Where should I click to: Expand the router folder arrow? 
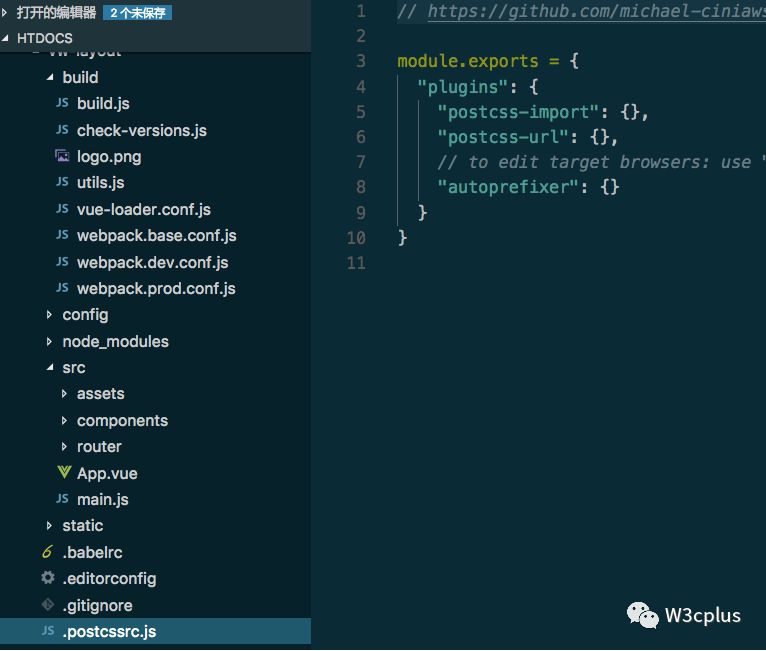pyautogui.click(x=64, y=446)
